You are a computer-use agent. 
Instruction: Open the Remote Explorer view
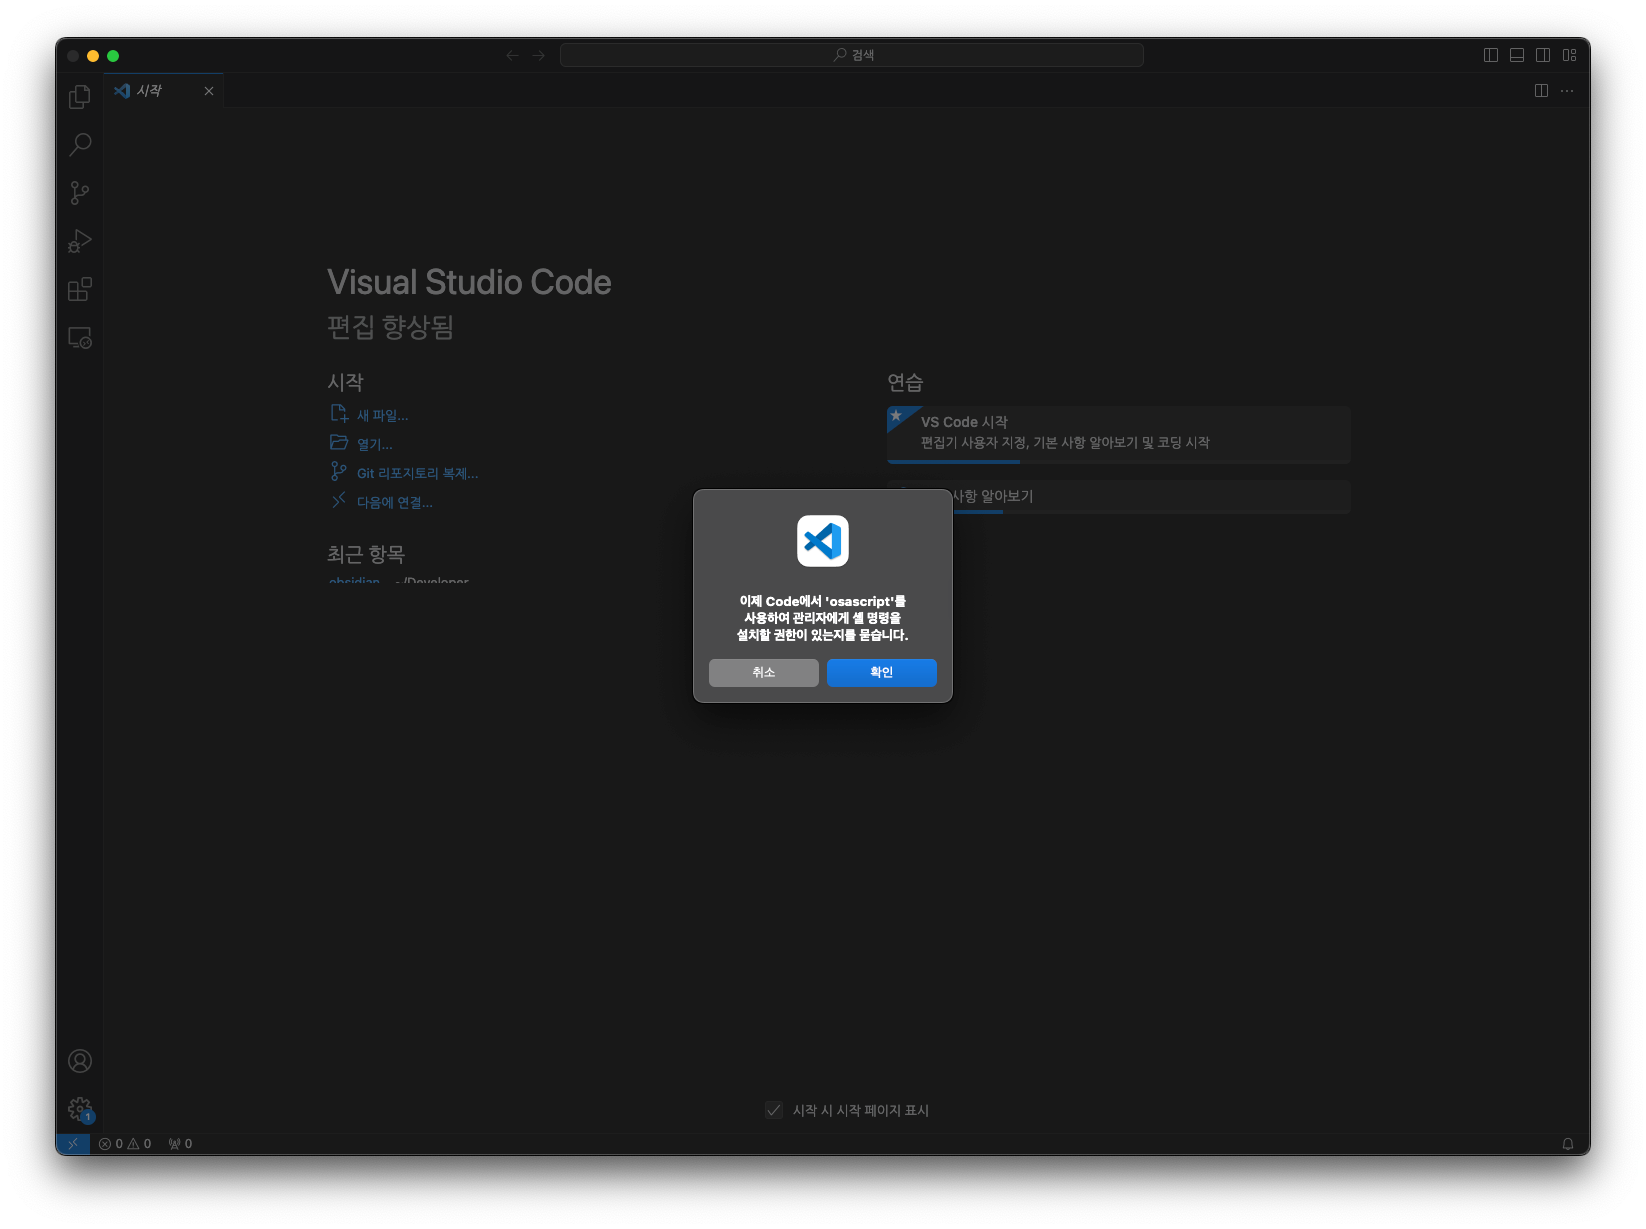(80, 338)
